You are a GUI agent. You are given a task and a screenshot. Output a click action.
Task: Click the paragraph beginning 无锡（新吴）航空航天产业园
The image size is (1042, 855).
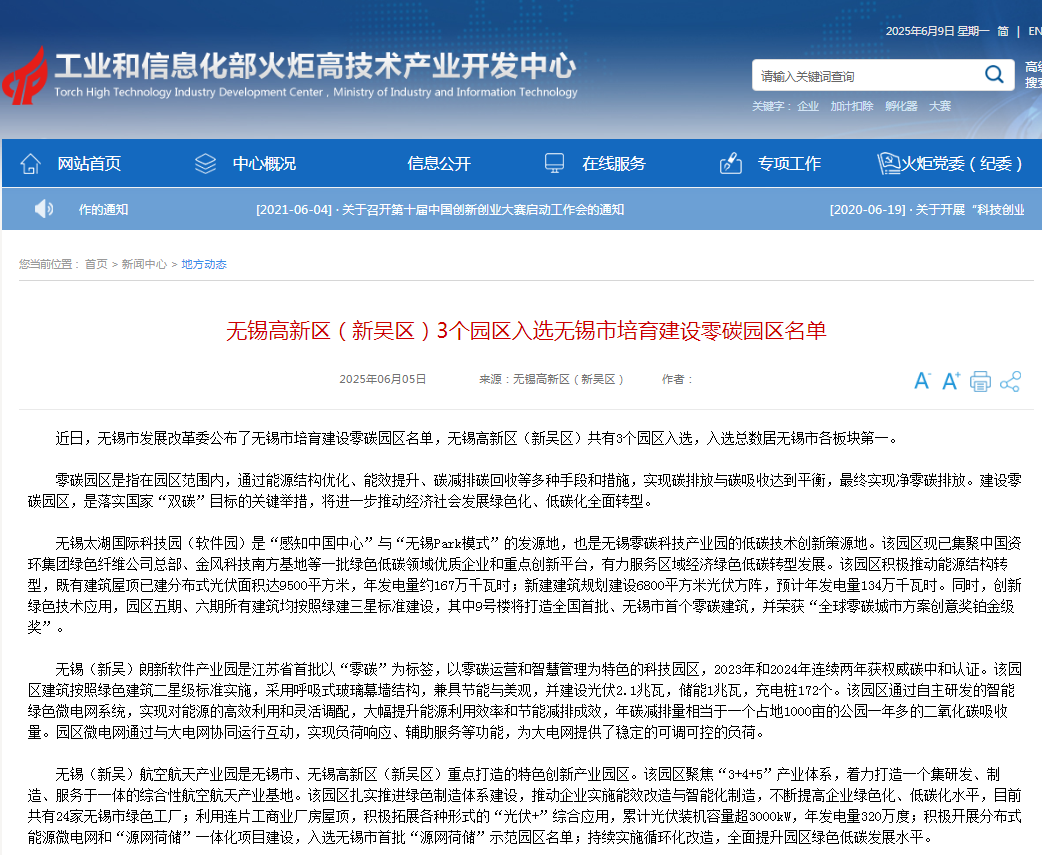pyautogui.click(x=524, y=806)
